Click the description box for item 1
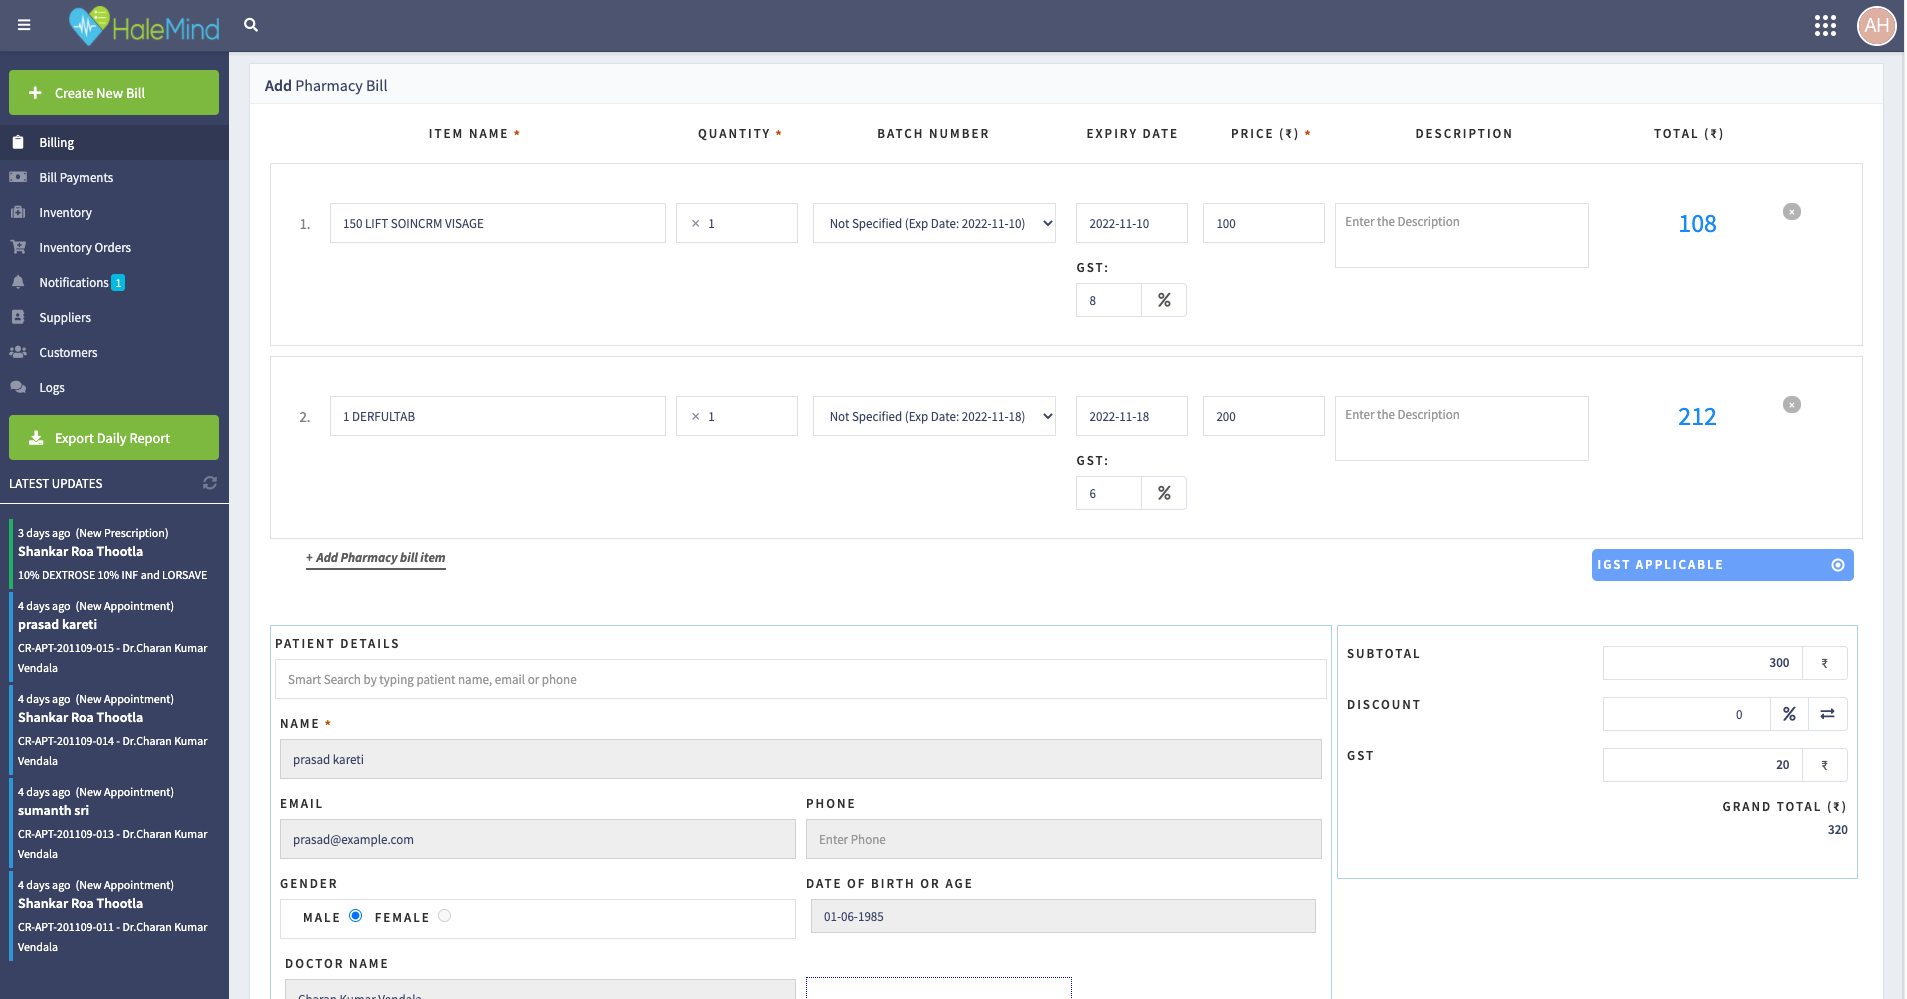This screenshot has width=1907, height=999. 1462,236
